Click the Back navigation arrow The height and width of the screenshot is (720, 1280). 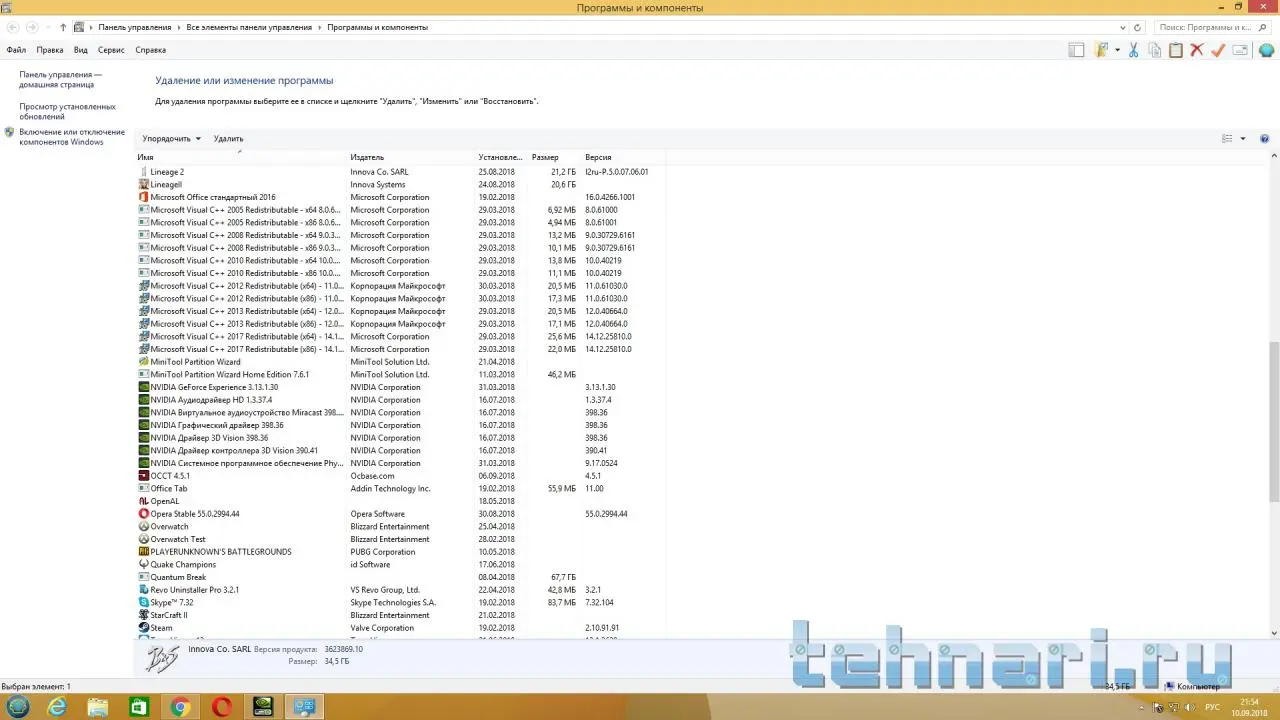(13, 28)
